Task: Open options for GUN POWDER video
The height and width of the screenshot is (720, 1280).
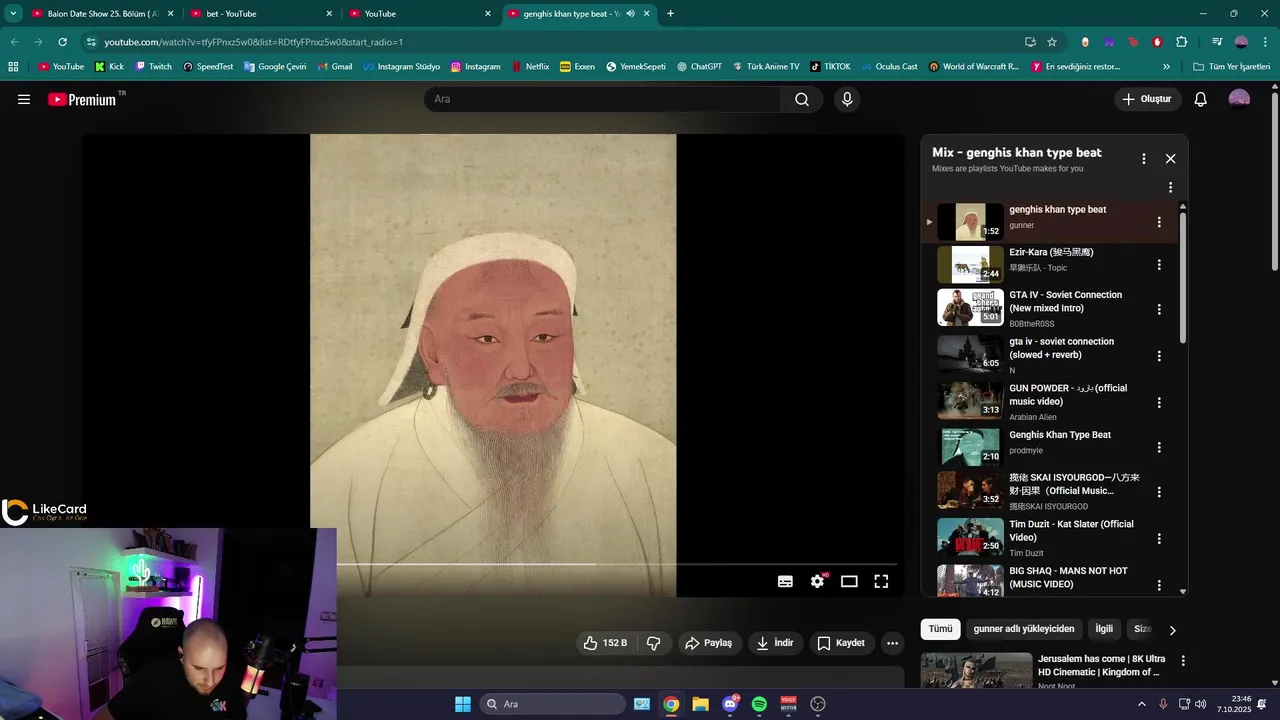Action: click(1159, 402)
